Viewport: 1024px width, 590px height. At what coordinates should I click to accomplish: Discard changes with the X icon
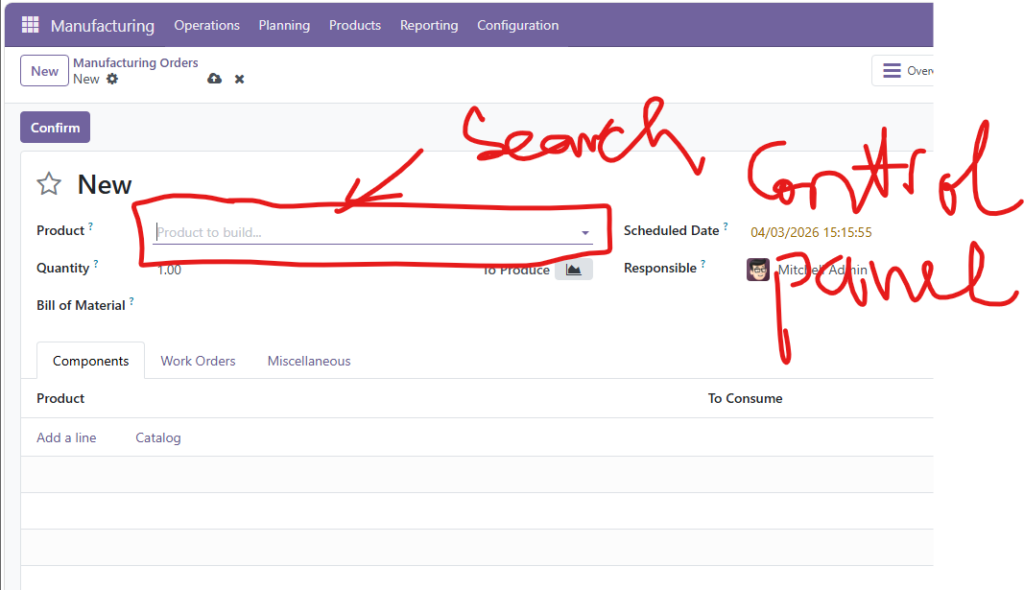pyautogui.click(x=239, y=79)
